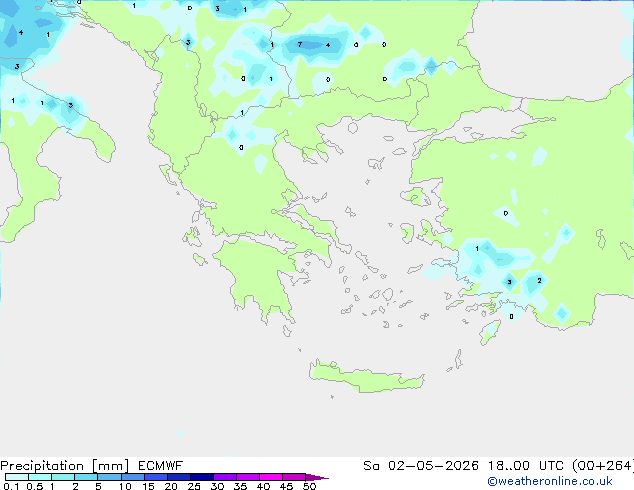
Task: Select the 25 mm navy legend swatch
Action: tap(201, 477)
